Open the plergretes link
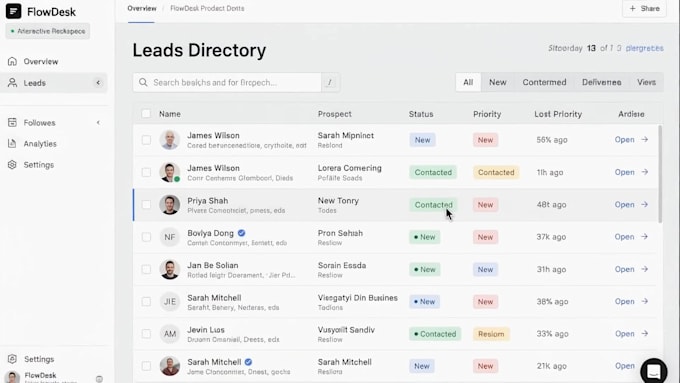Screen dimensions: 680x383 click(644, 48)
